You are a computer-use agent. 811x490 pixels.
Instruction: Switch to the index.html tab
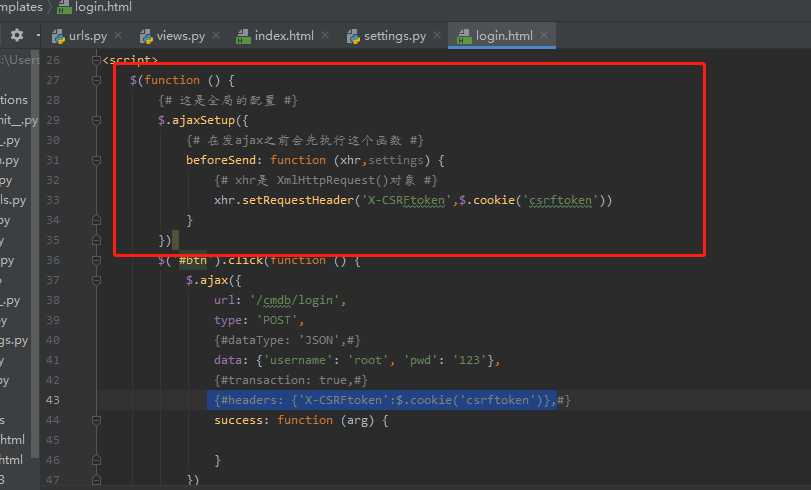tap(283, 36)
